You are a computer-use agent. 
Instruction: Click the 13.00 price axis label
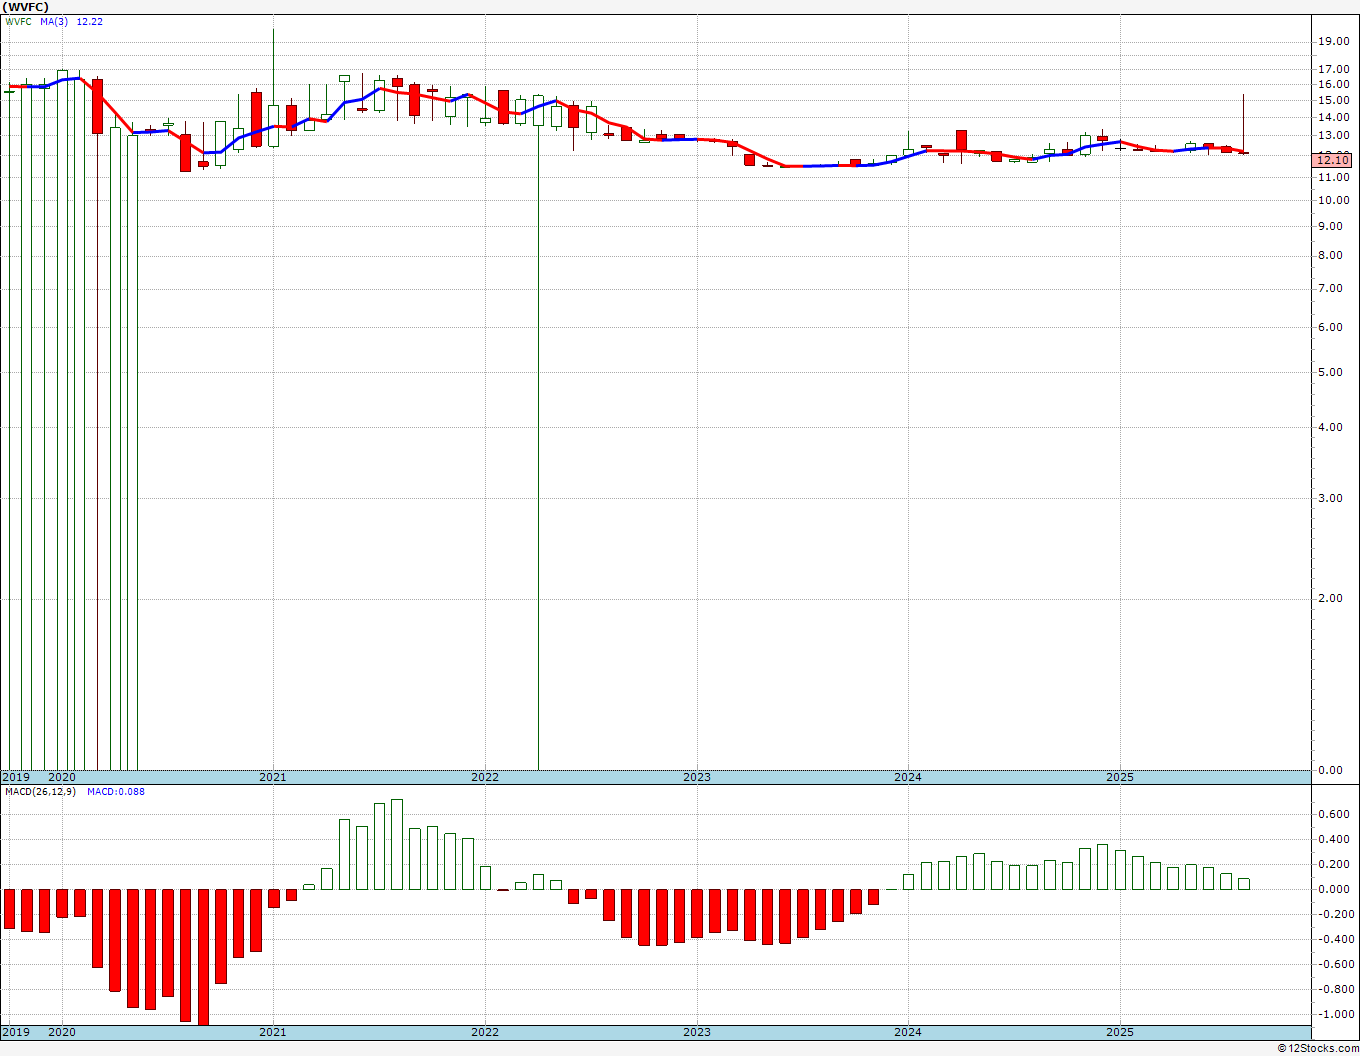tap(1334, 135)
